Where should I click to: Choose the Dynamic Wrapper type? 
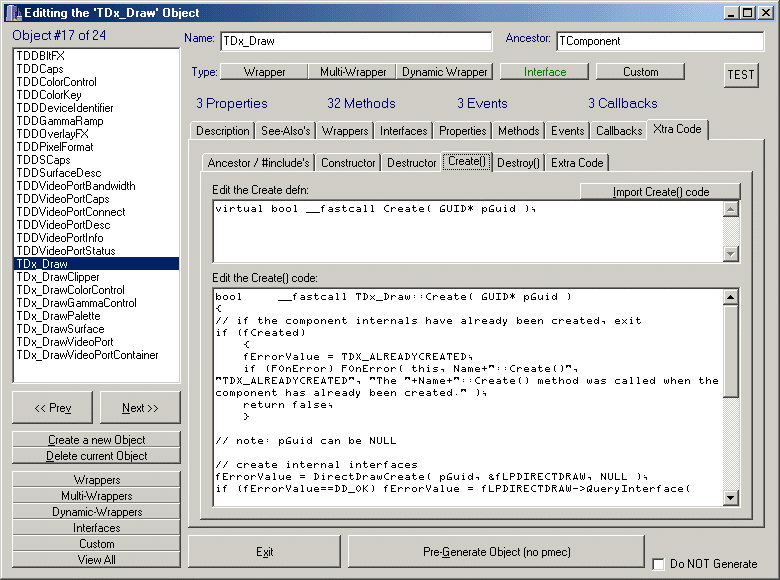(x=445, y=72)
